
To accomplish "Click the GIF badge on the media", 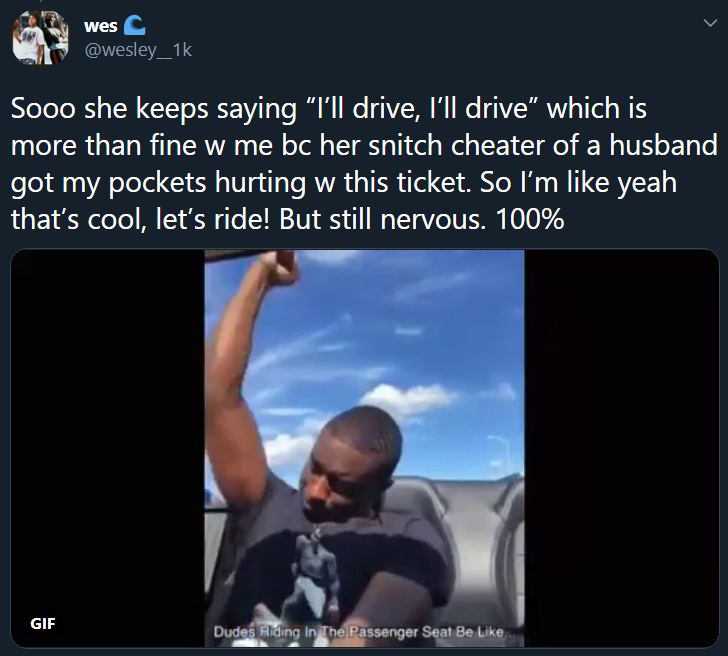I will tap(43, 623).
